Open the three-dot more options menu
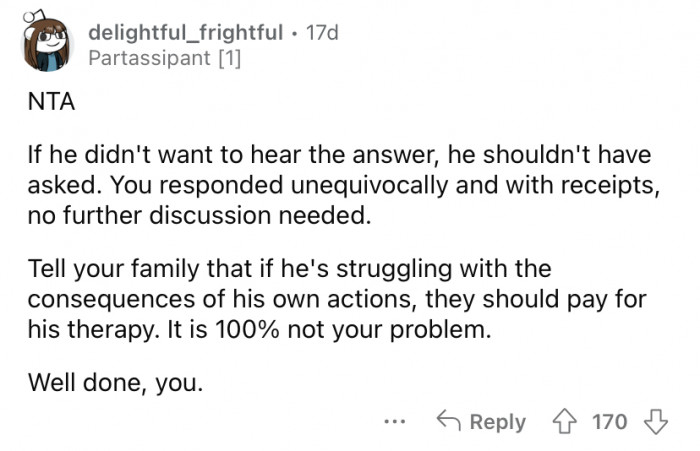The image size is (700, 451). click(396, 422)
